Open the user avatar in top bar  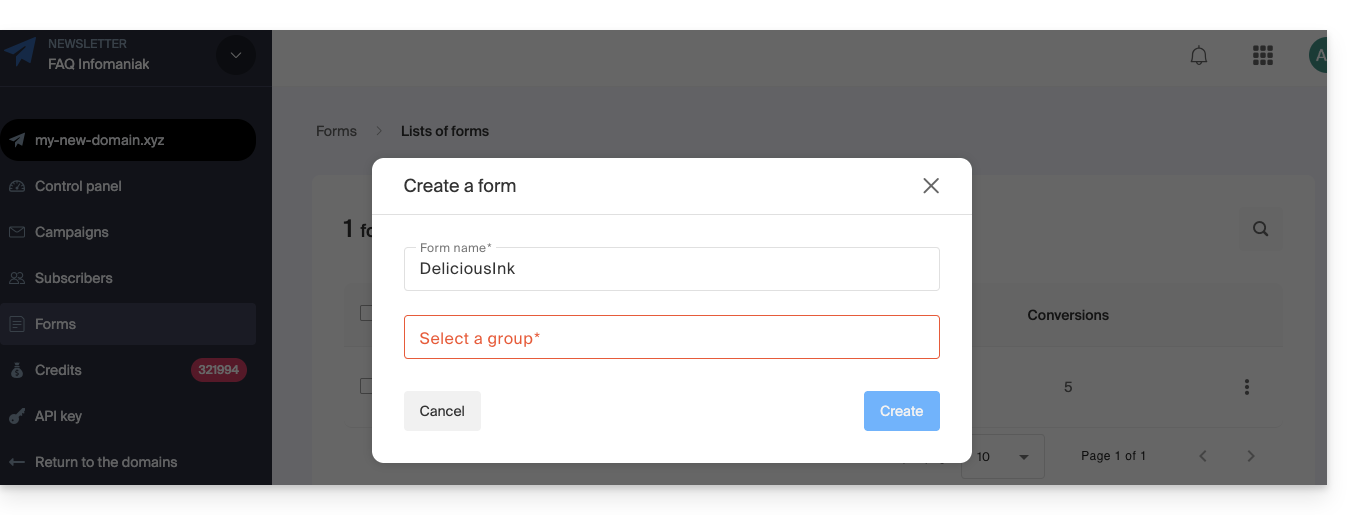[1319, 55]
